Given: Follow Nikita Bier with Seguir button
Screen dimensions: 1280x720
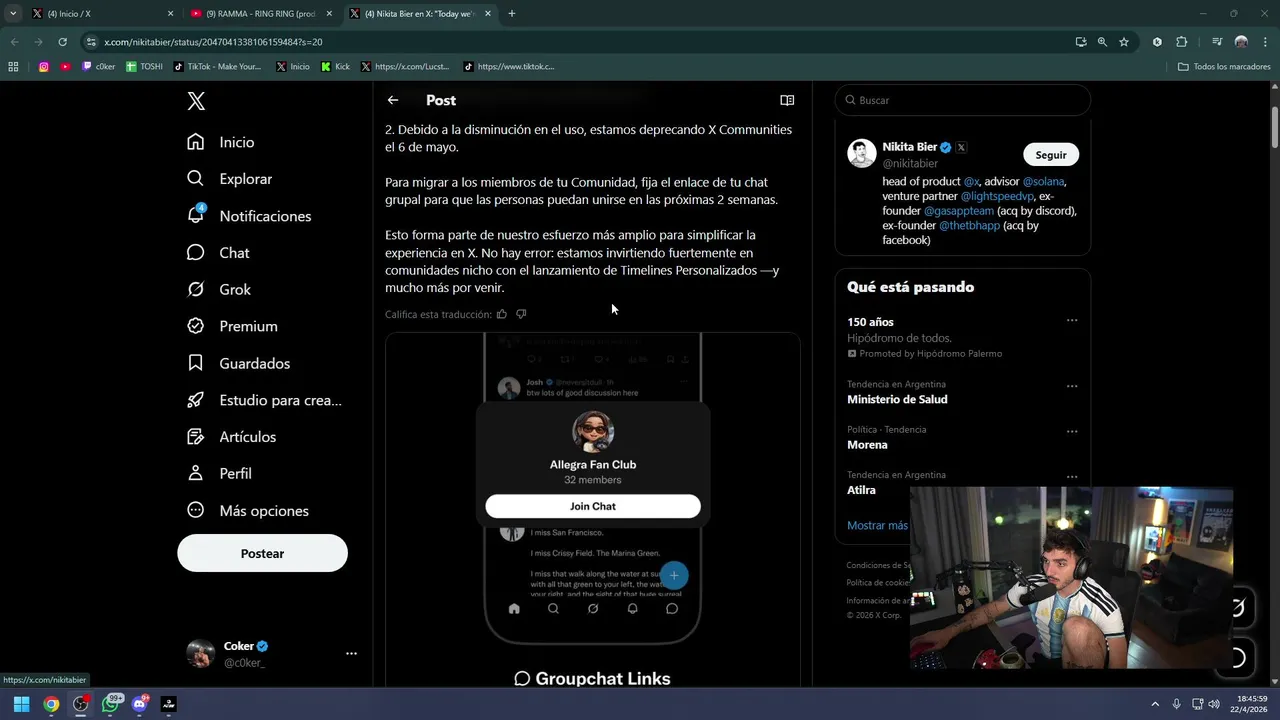Looking at the screenshot, I should (1051, 155).
